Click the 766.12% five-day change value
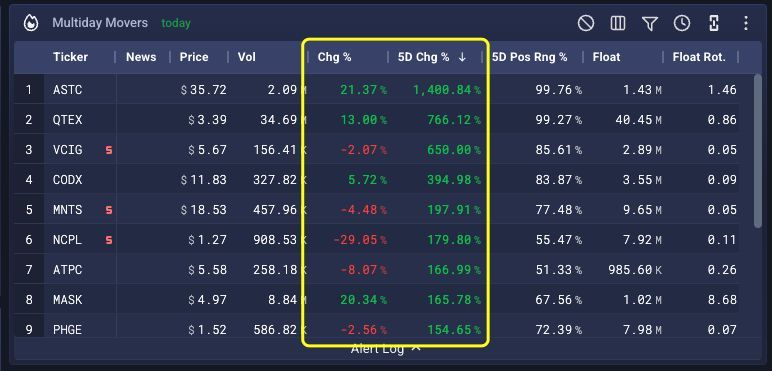This screenshot has width=772, height=371. [x=454, y=120]
